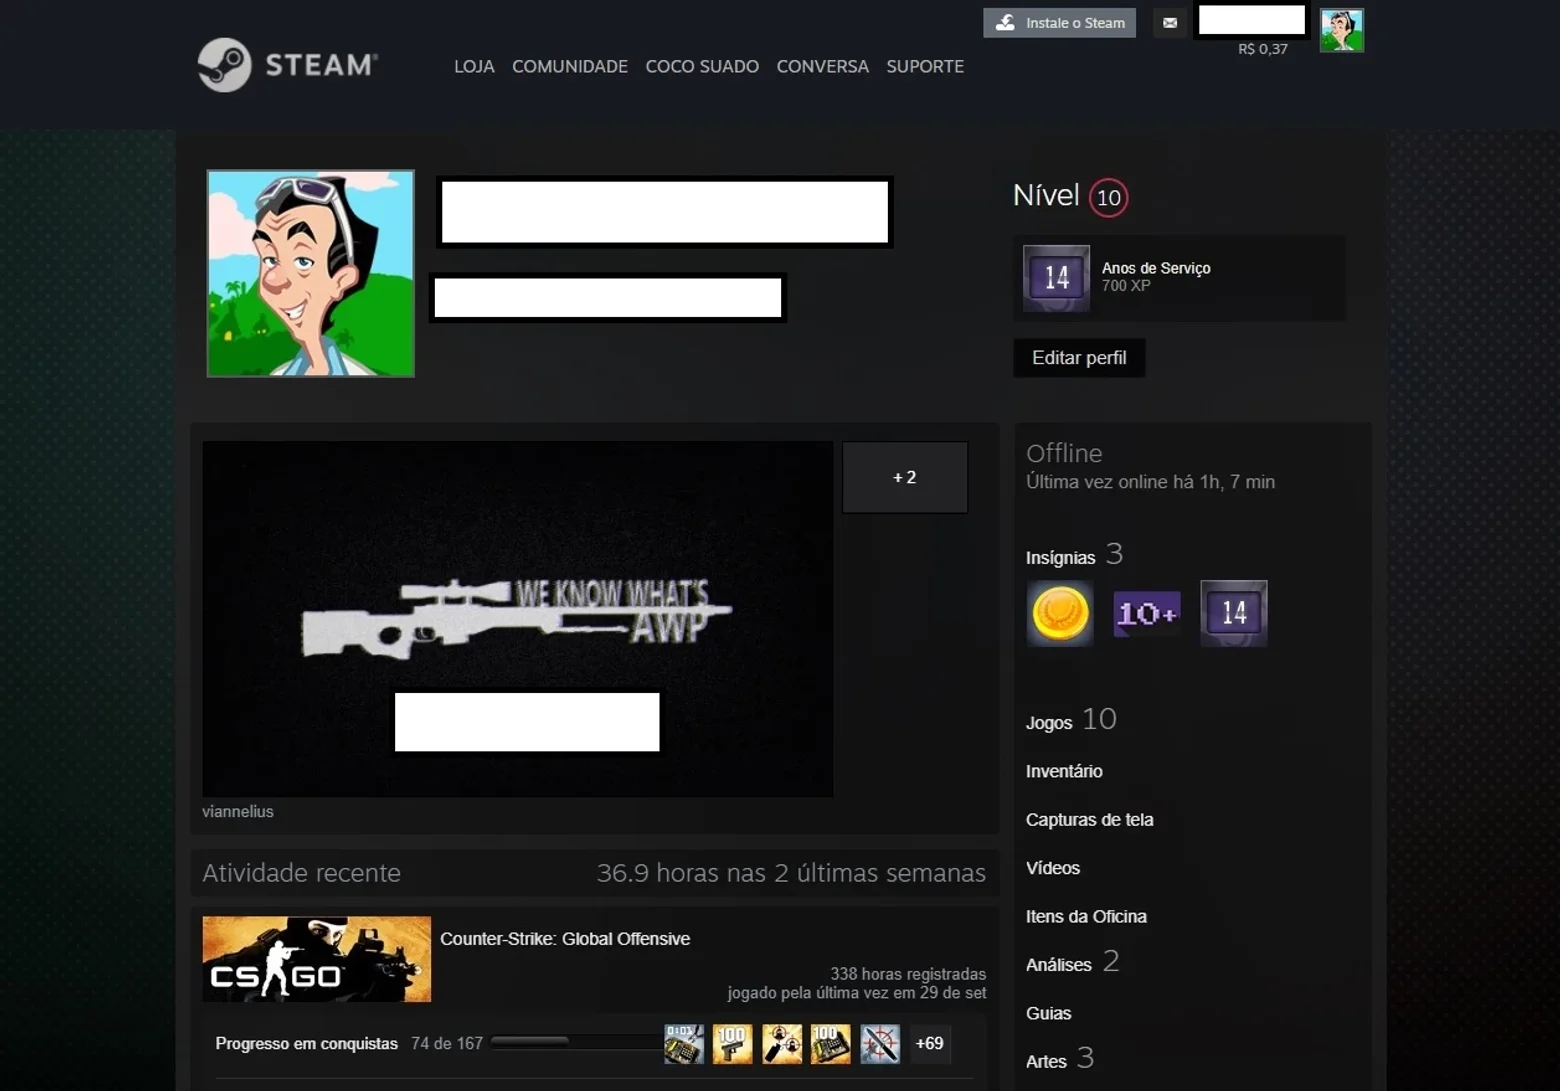Open the Counter-Strike: Global Offensive title link
The height and width of the screenshot is (1091, 1560).
(565, 939)
